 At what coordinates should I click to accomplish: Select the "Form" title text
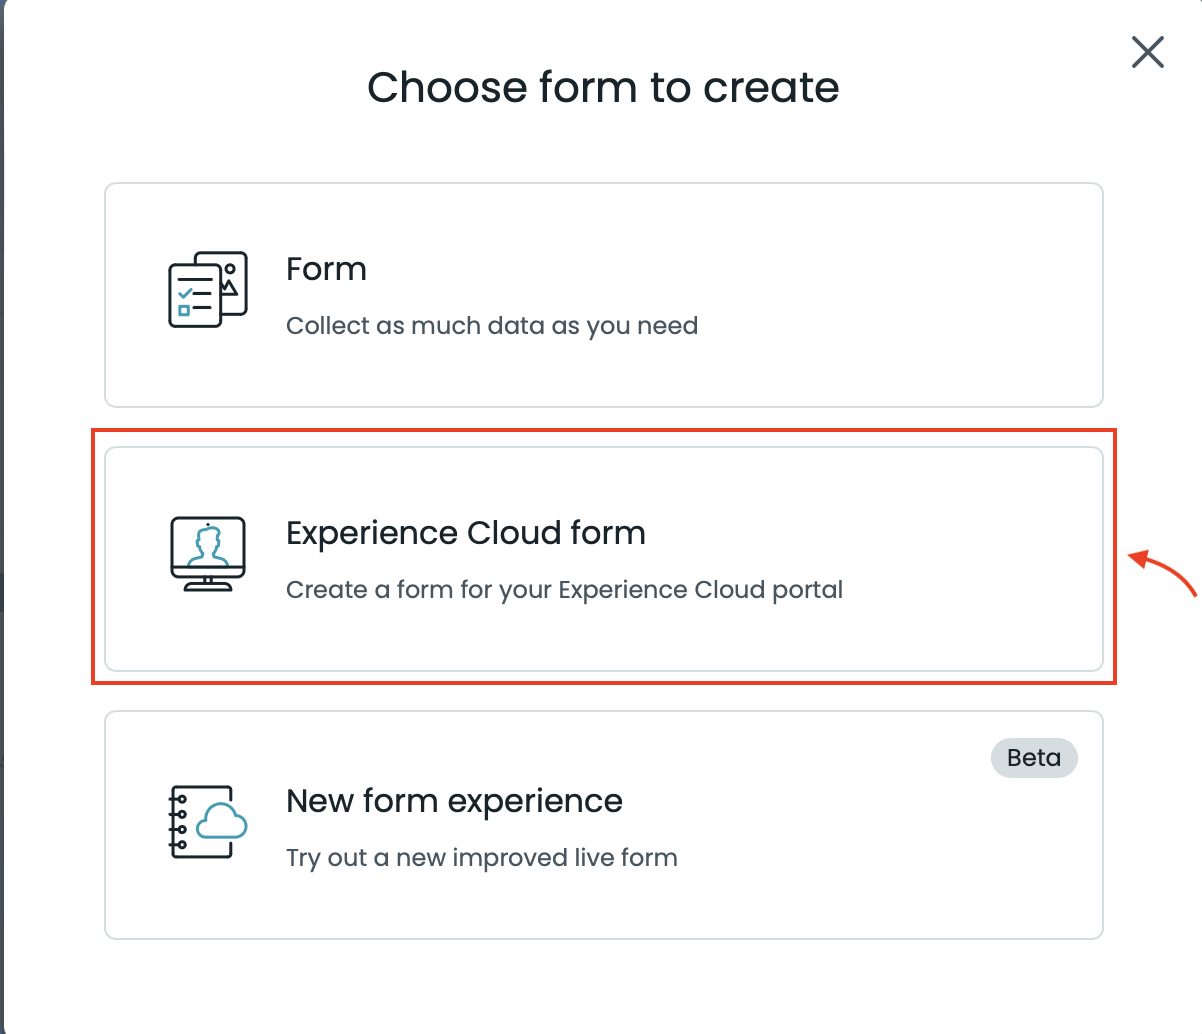click(326, 269)
